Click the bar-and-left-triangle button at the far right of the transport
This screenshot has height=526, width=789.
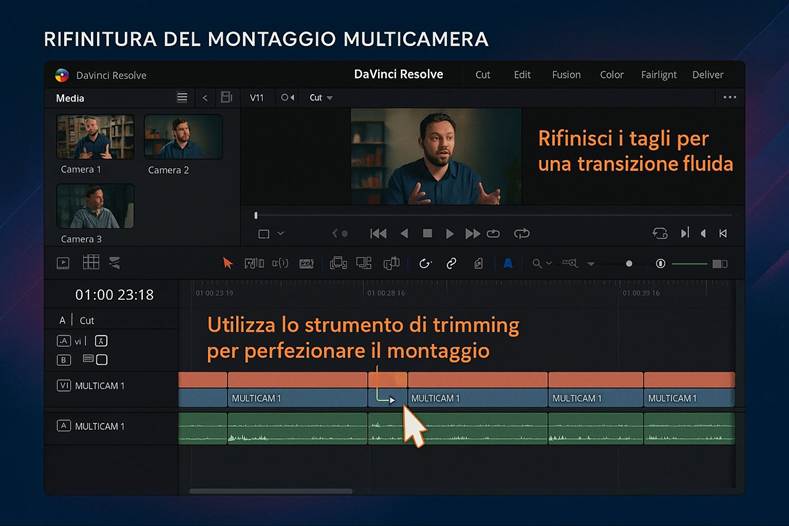click(723, 234)
